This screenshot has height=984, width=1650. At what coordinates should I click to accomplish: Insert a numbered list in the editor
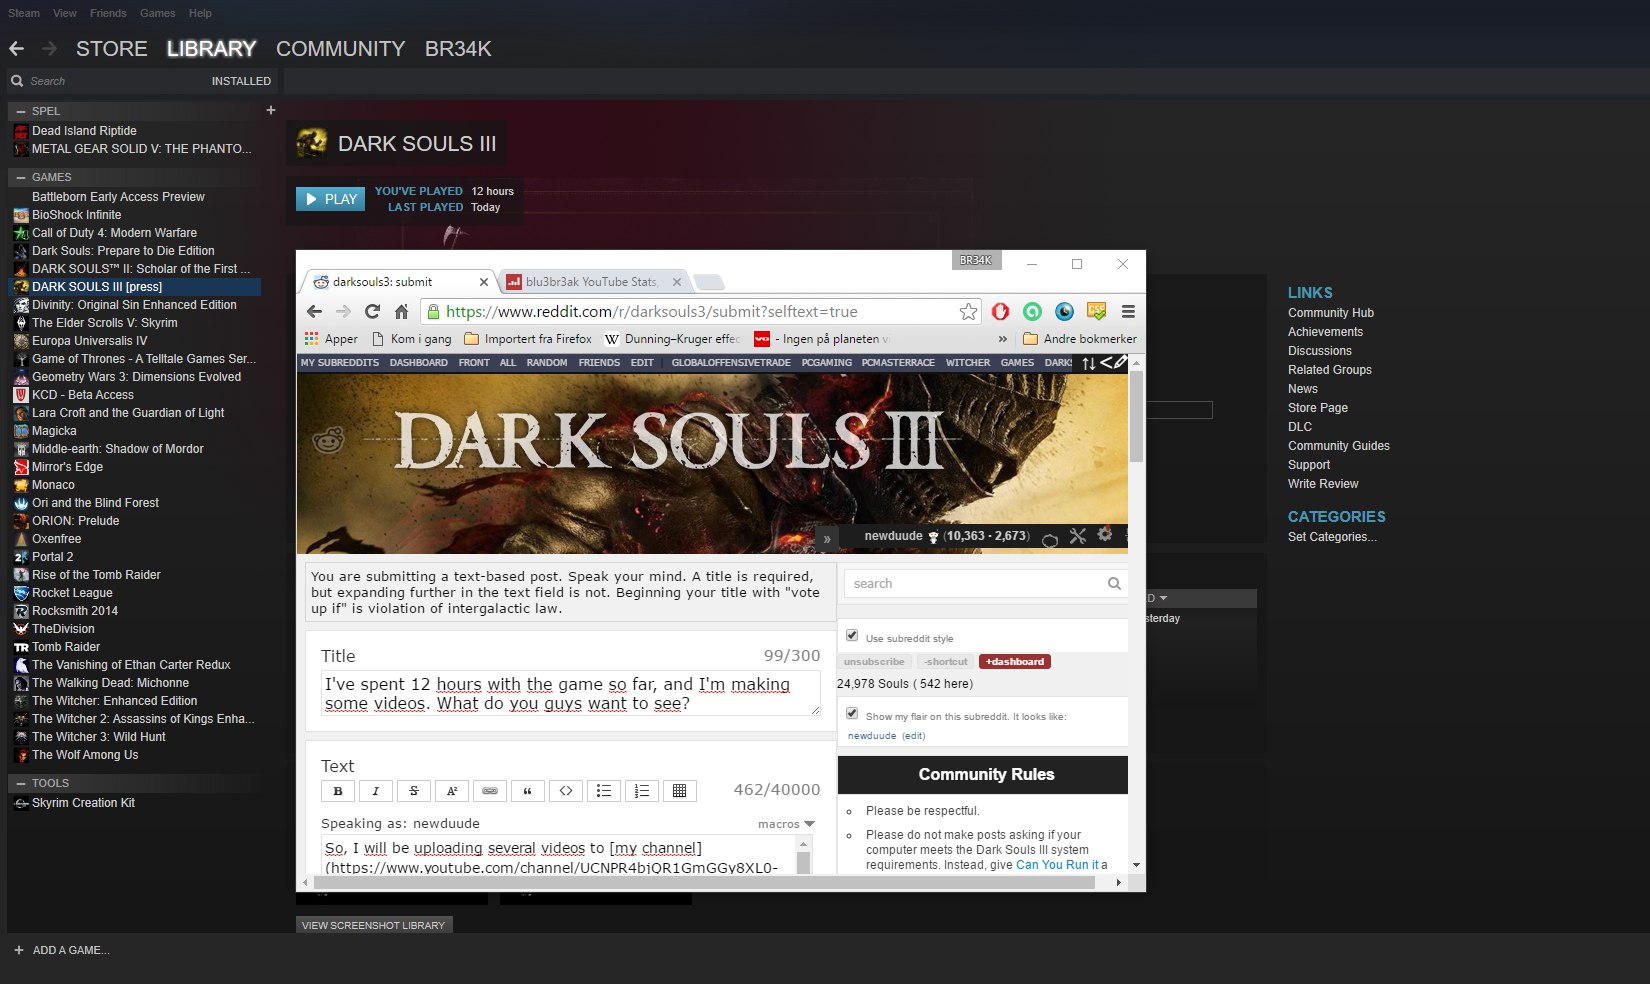(x=642, y=791)
